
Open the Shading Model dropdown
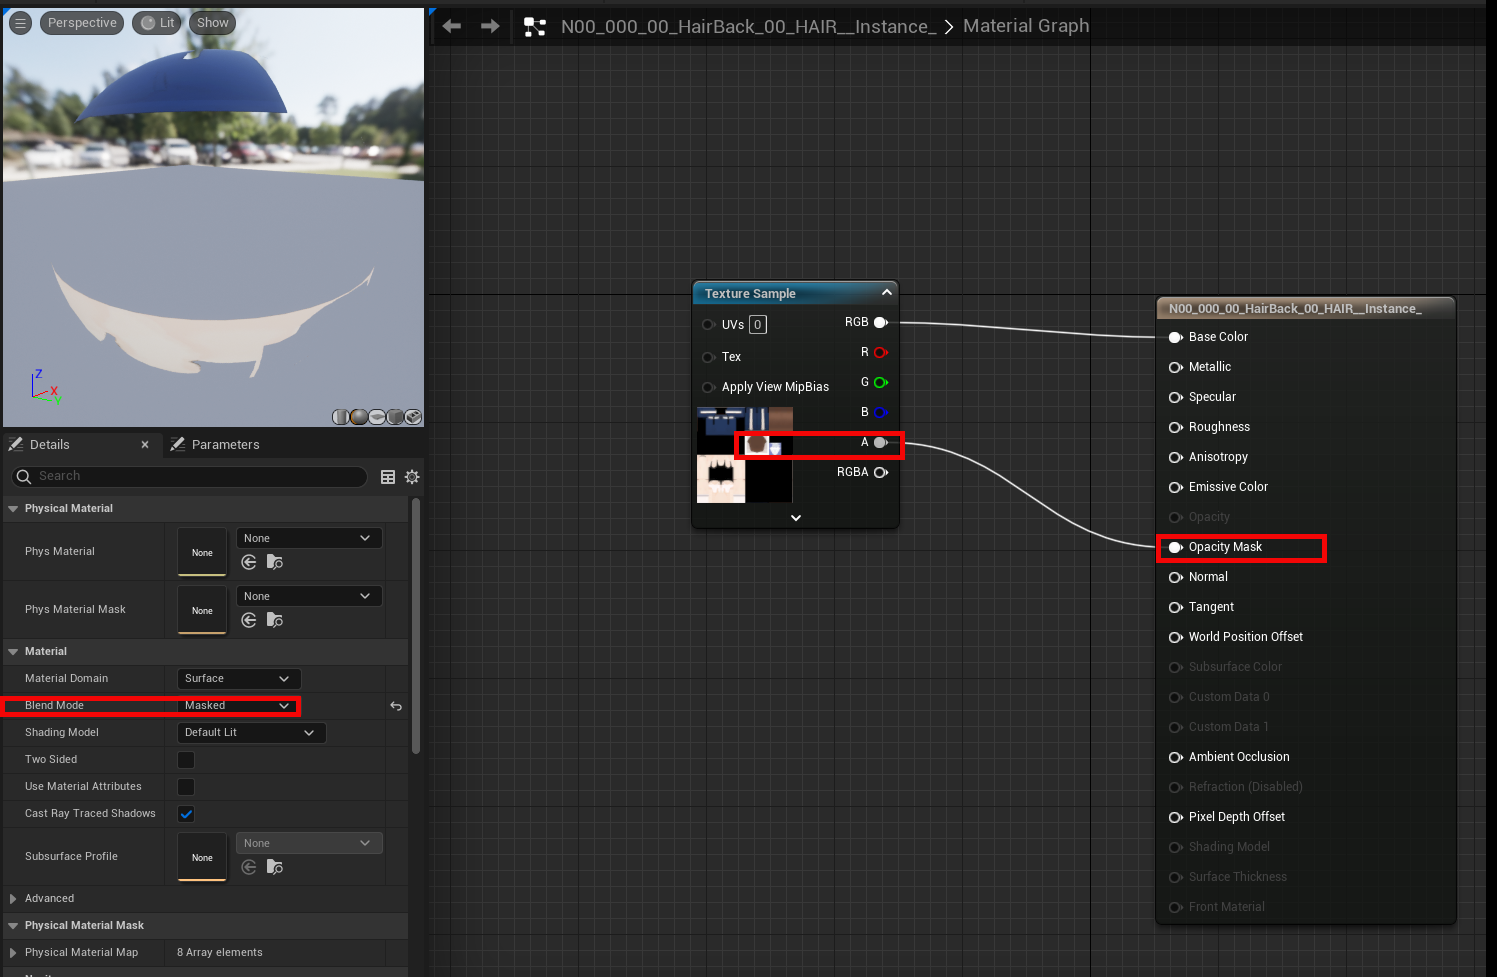point(250,732)
